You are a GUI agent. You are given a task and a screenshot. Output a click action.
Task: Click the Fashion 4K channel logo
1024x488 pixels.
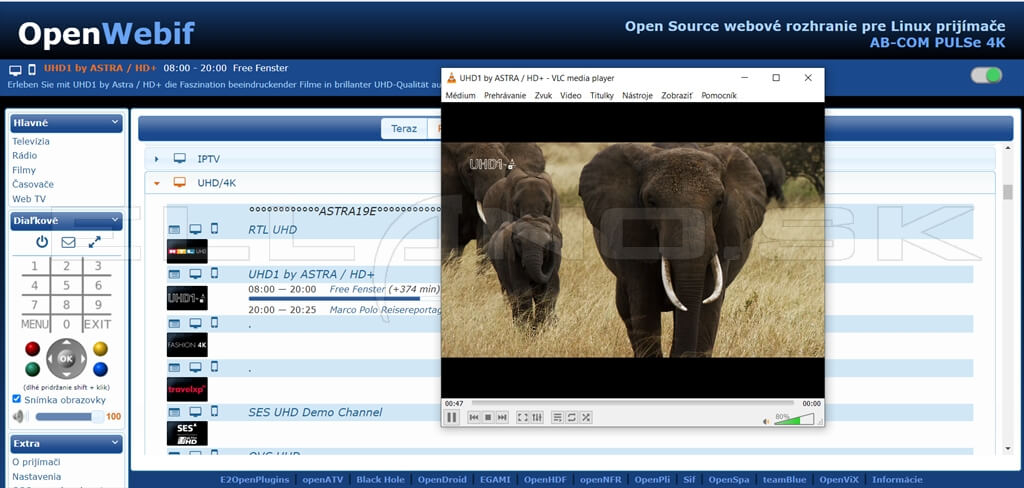point(187,345)
